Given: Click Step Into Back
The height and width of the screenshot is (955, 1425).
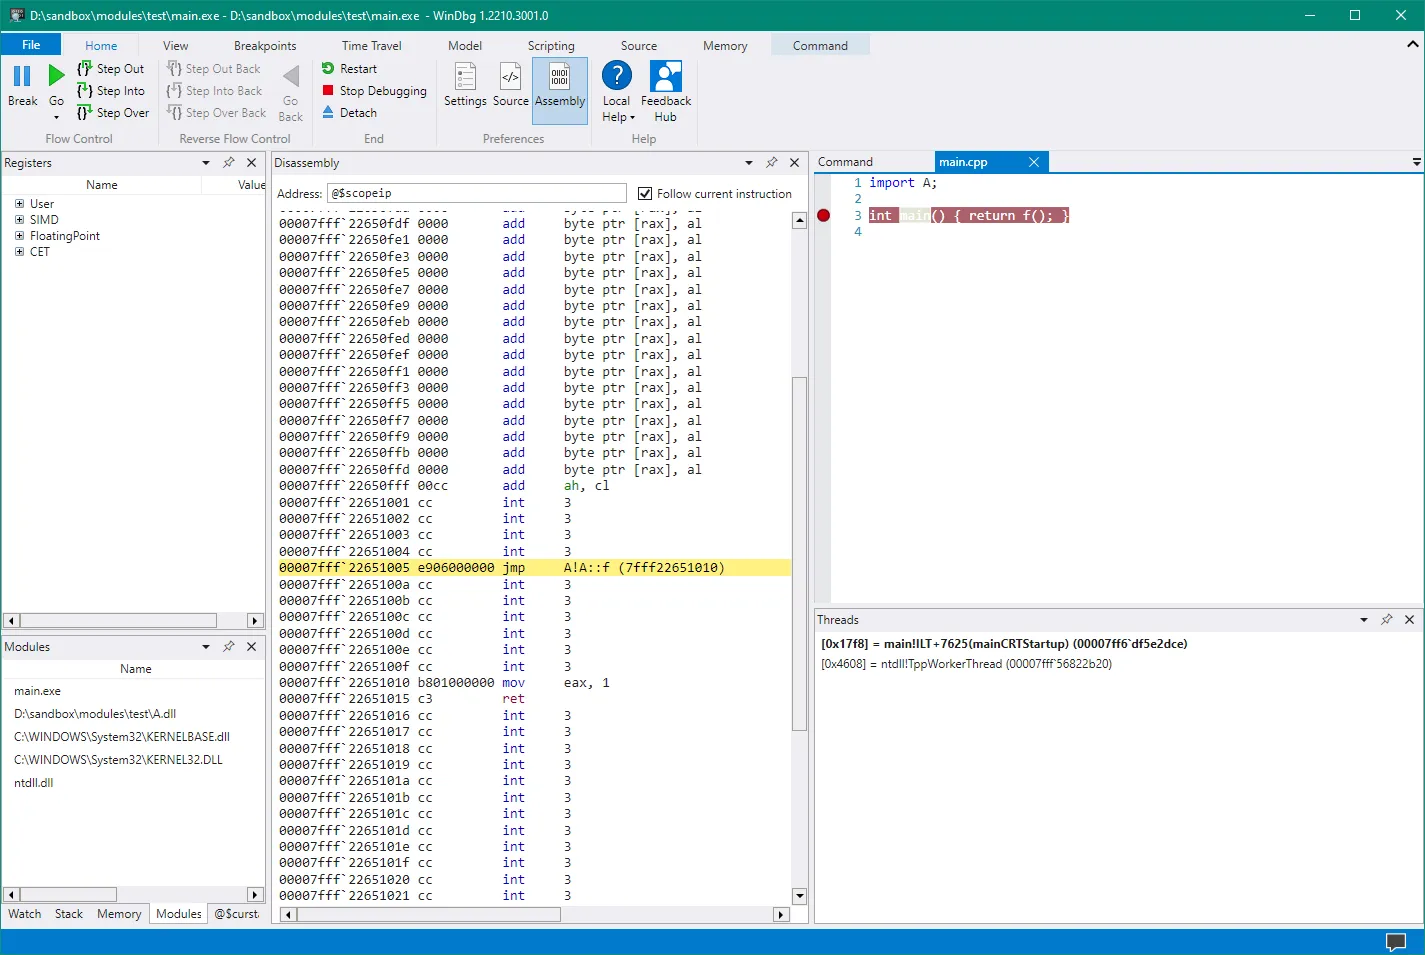Looking at the screenshot, I should 214,91.
